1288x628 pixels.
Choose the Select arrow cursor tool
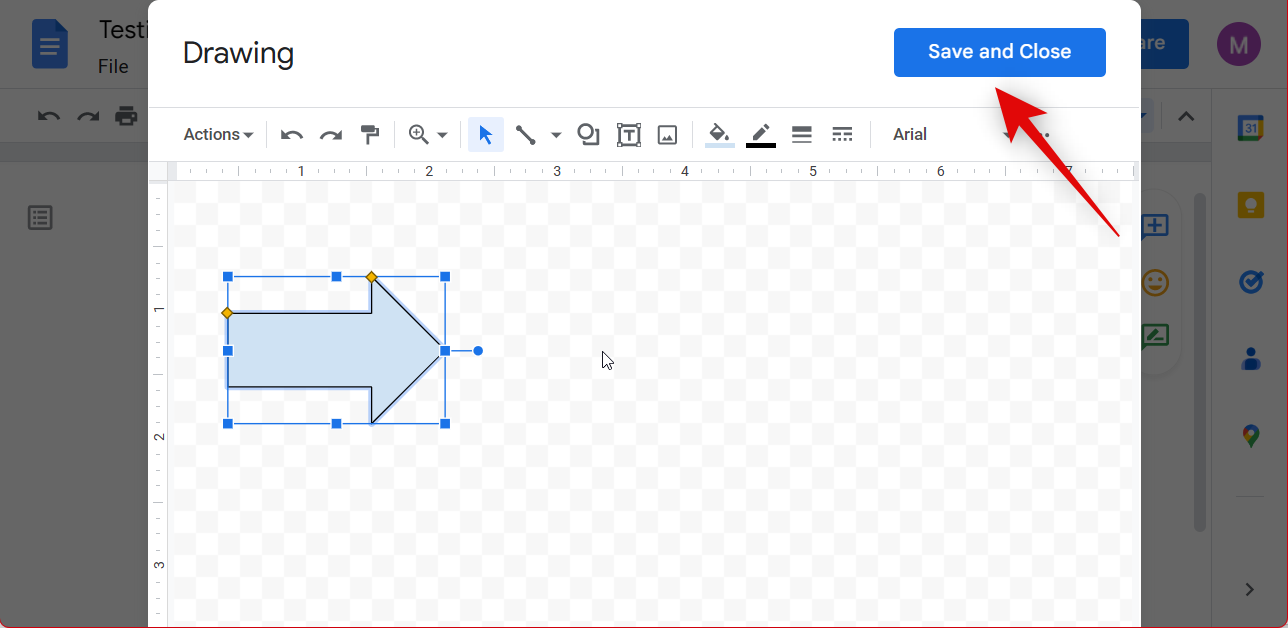point(486,135)
